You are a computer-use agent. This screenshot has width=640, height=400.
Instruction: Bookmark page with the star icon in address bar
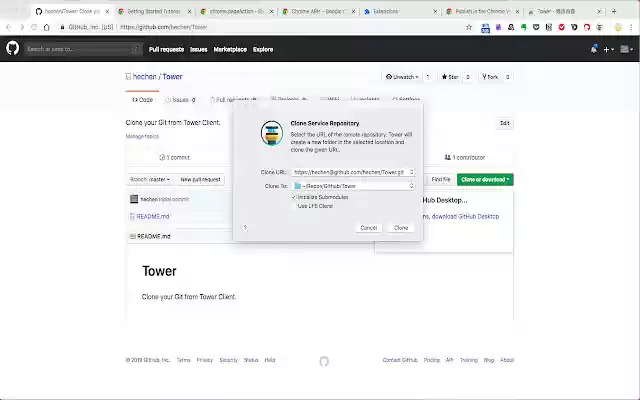coord(469,27)
